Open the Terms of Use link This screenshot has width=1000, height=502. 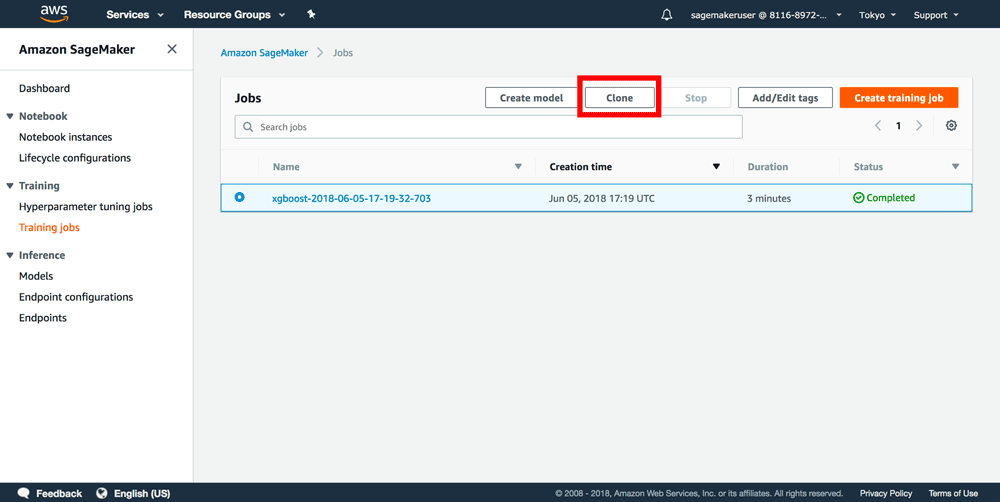[953, 493]
